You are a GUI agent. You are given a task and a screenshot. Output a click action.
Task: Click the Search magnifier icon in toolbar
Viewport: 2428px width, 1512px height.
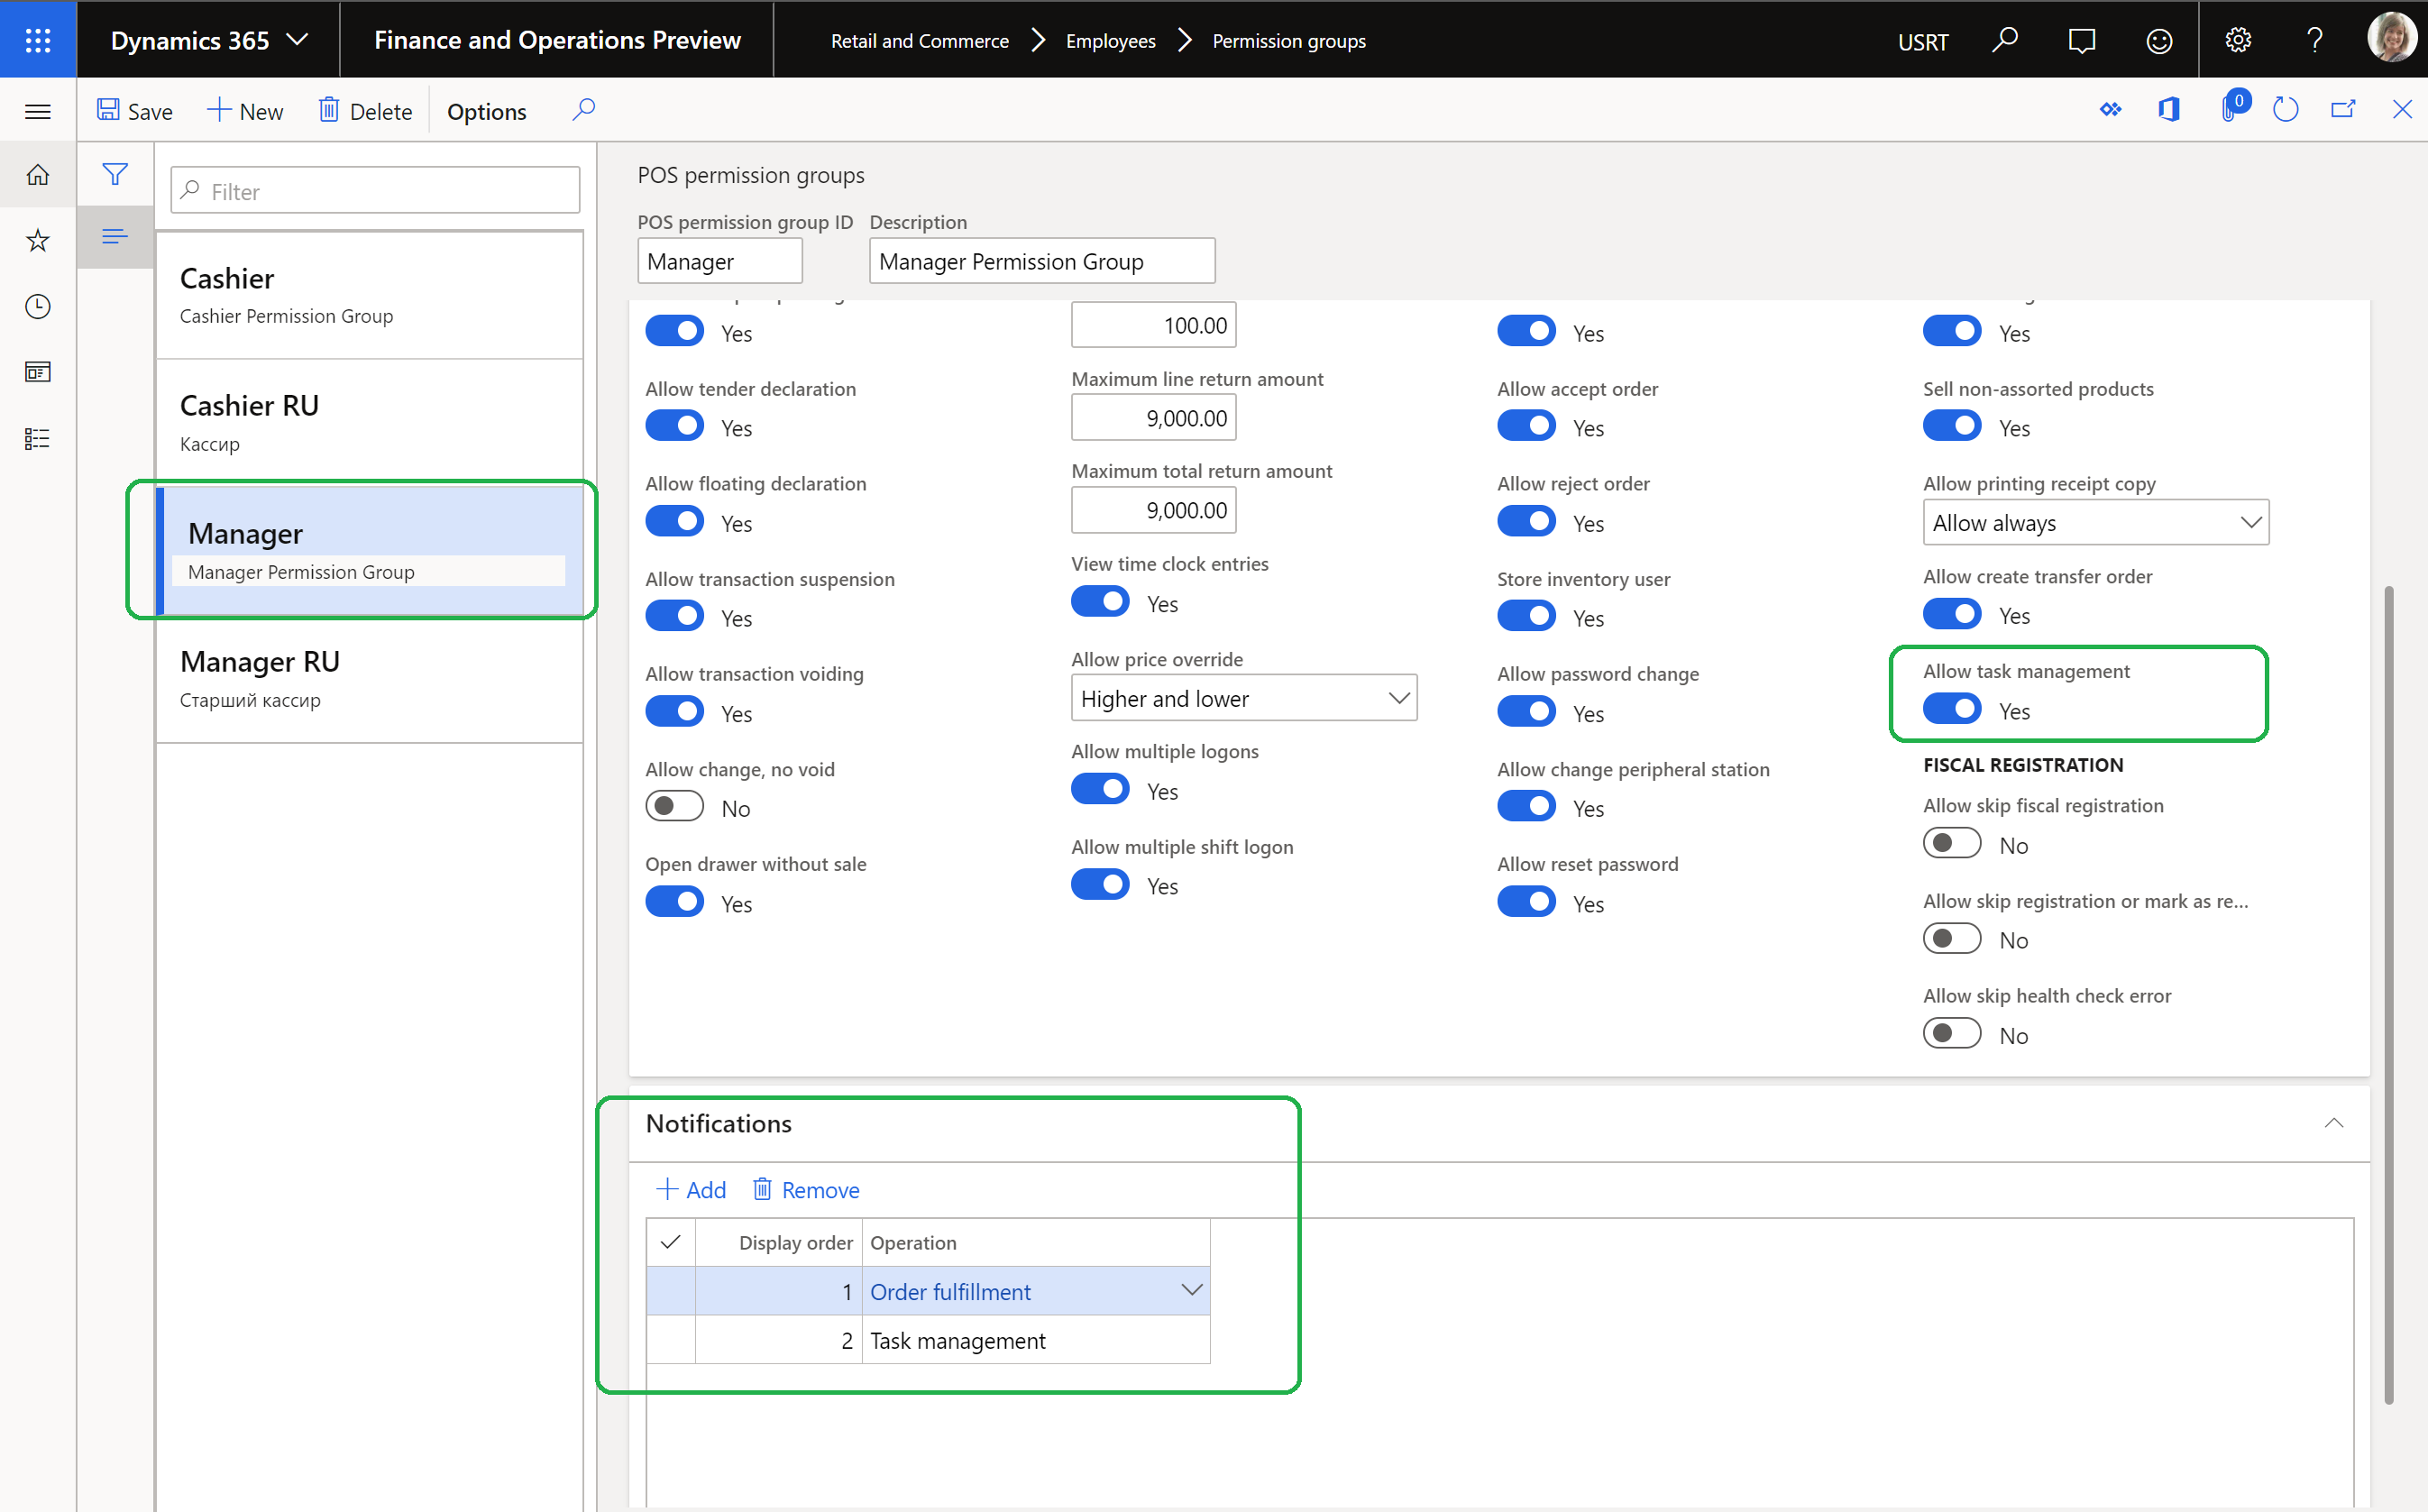click(583, 110)
